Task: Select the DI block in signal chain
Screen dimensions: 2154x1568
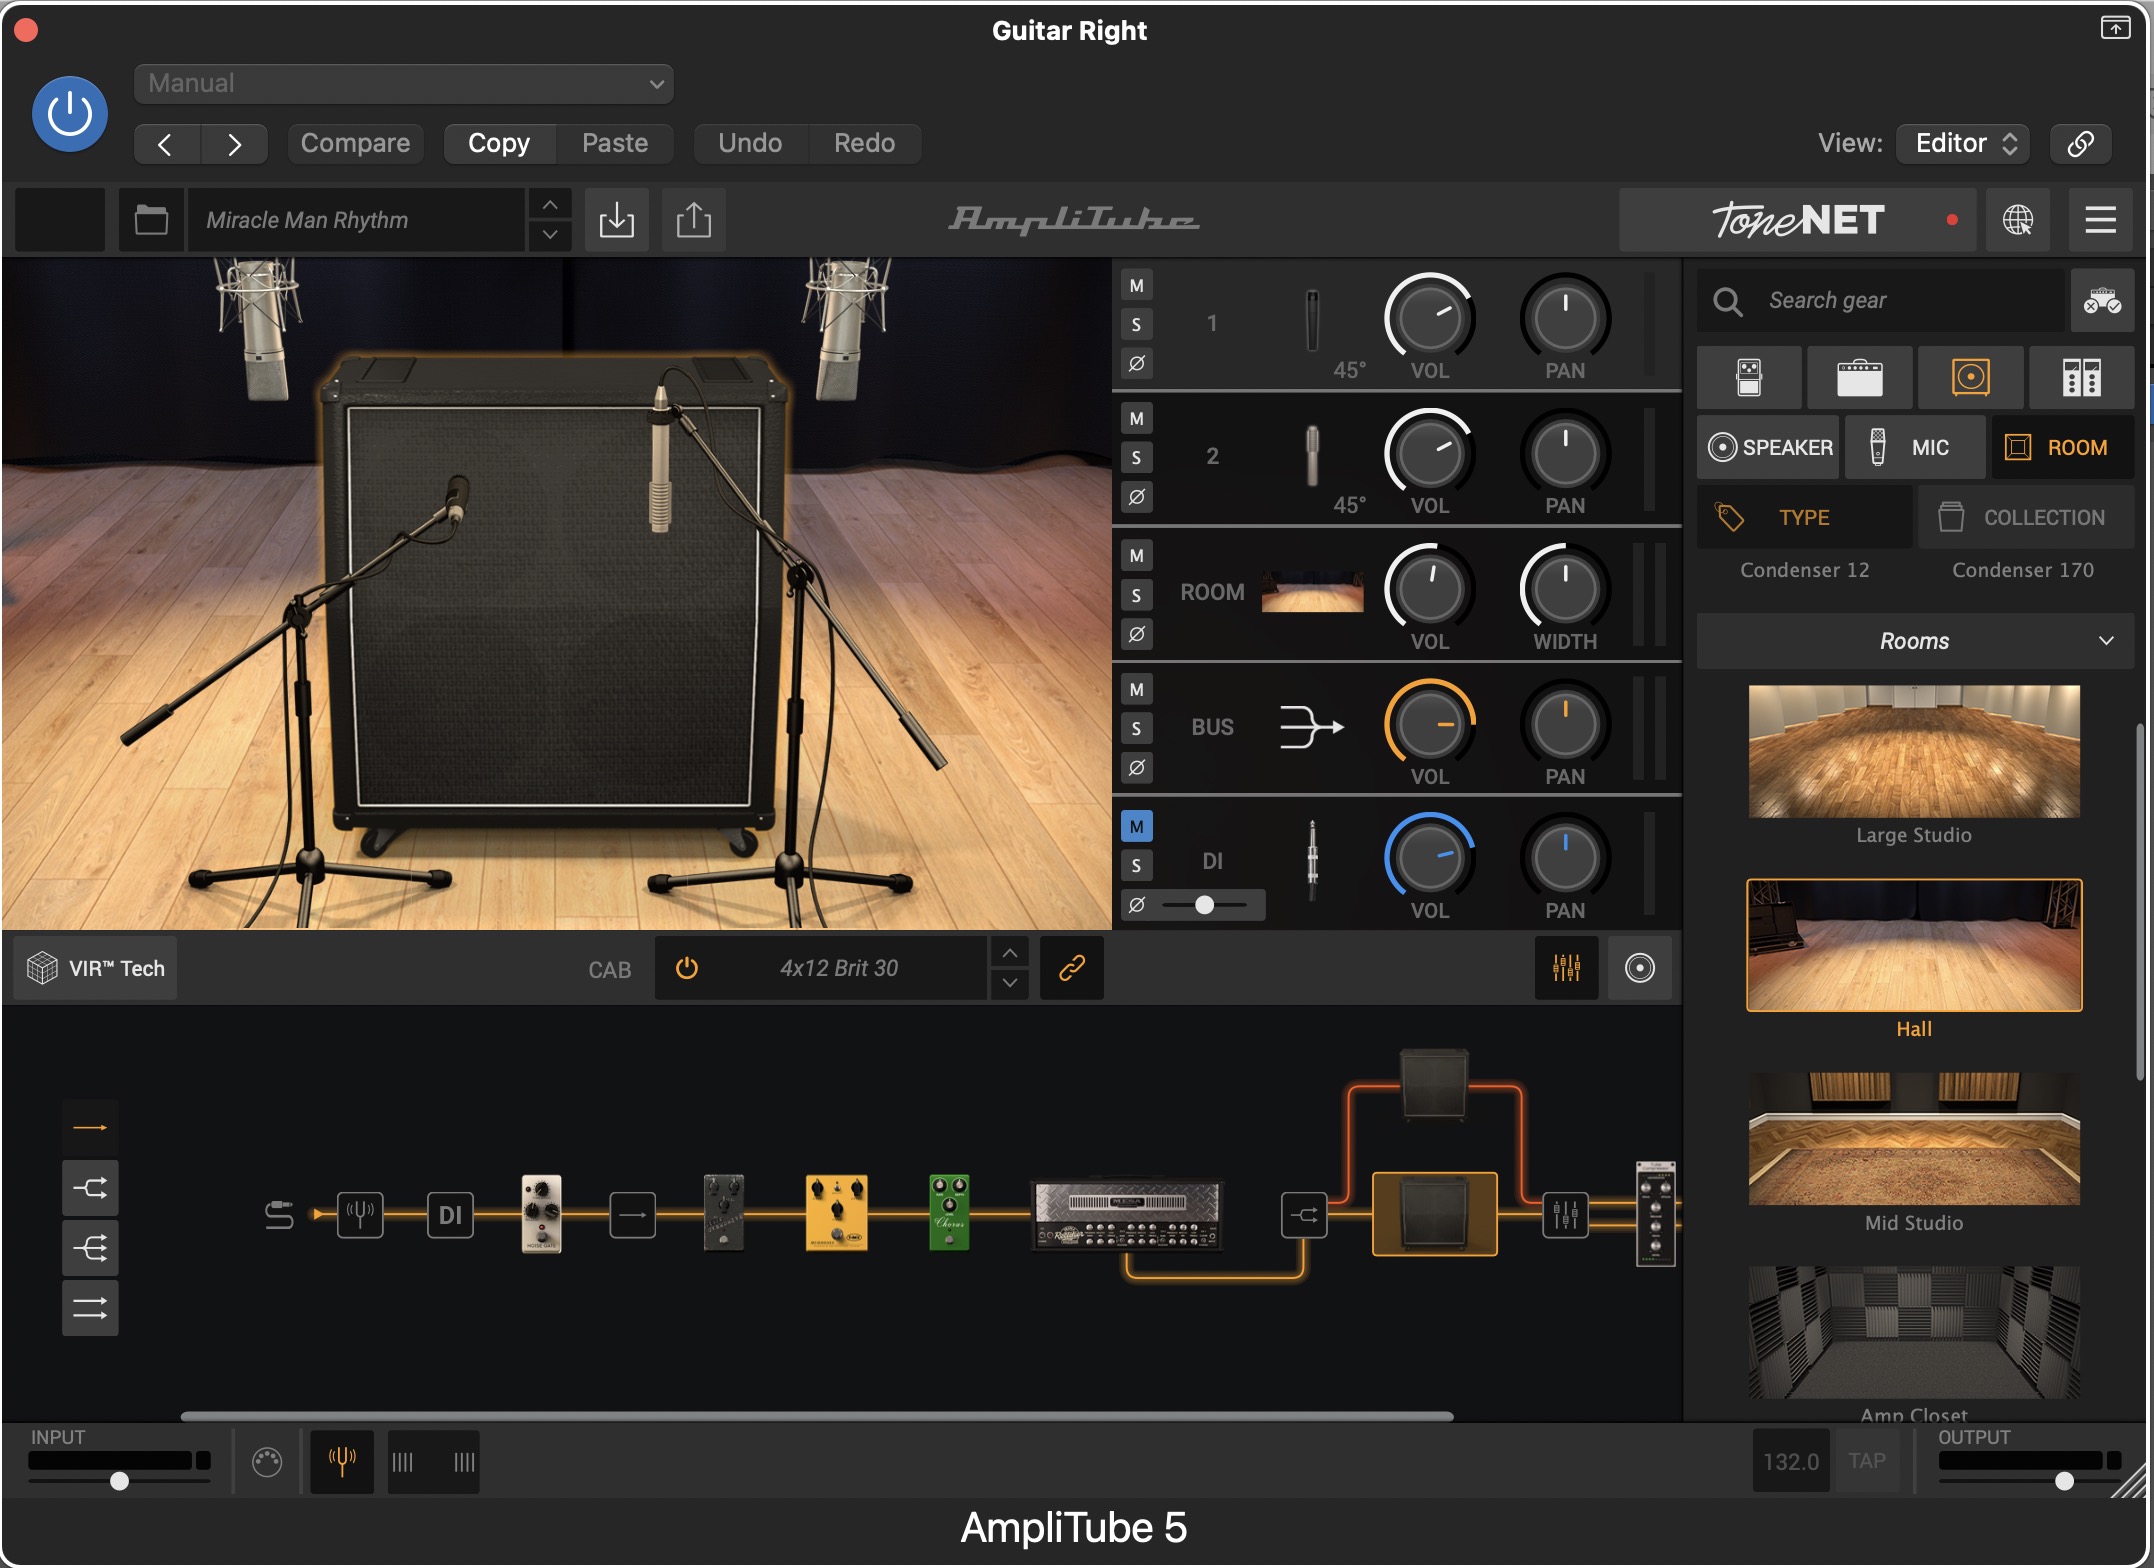Action: [x=450, y=1216]
